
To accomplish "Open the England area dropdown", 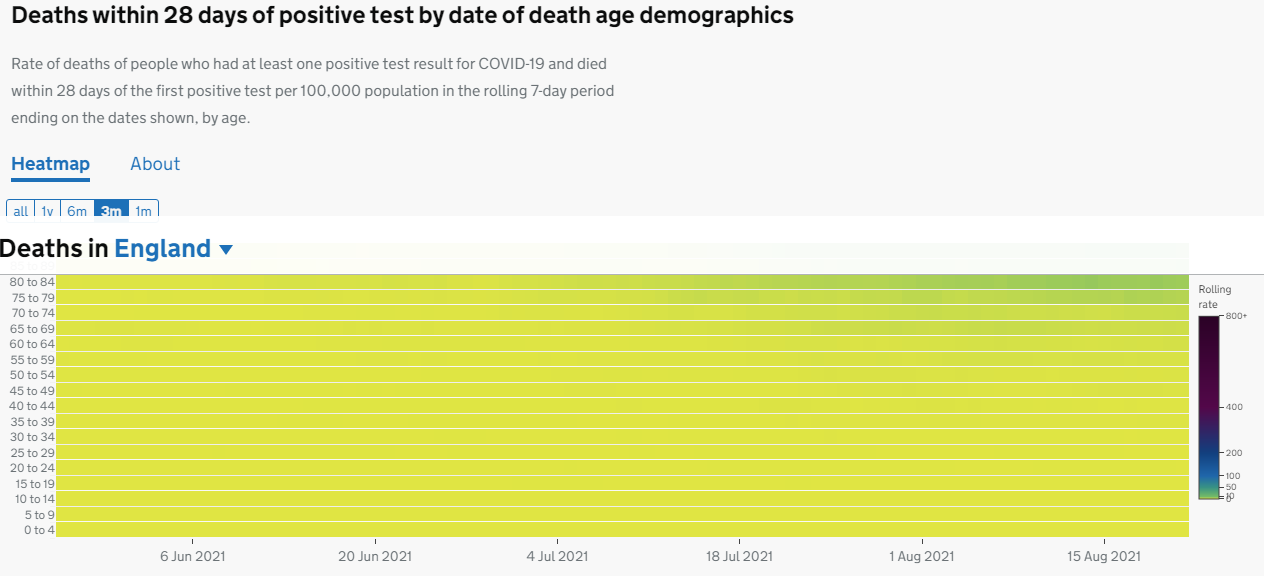I will 163,249.
